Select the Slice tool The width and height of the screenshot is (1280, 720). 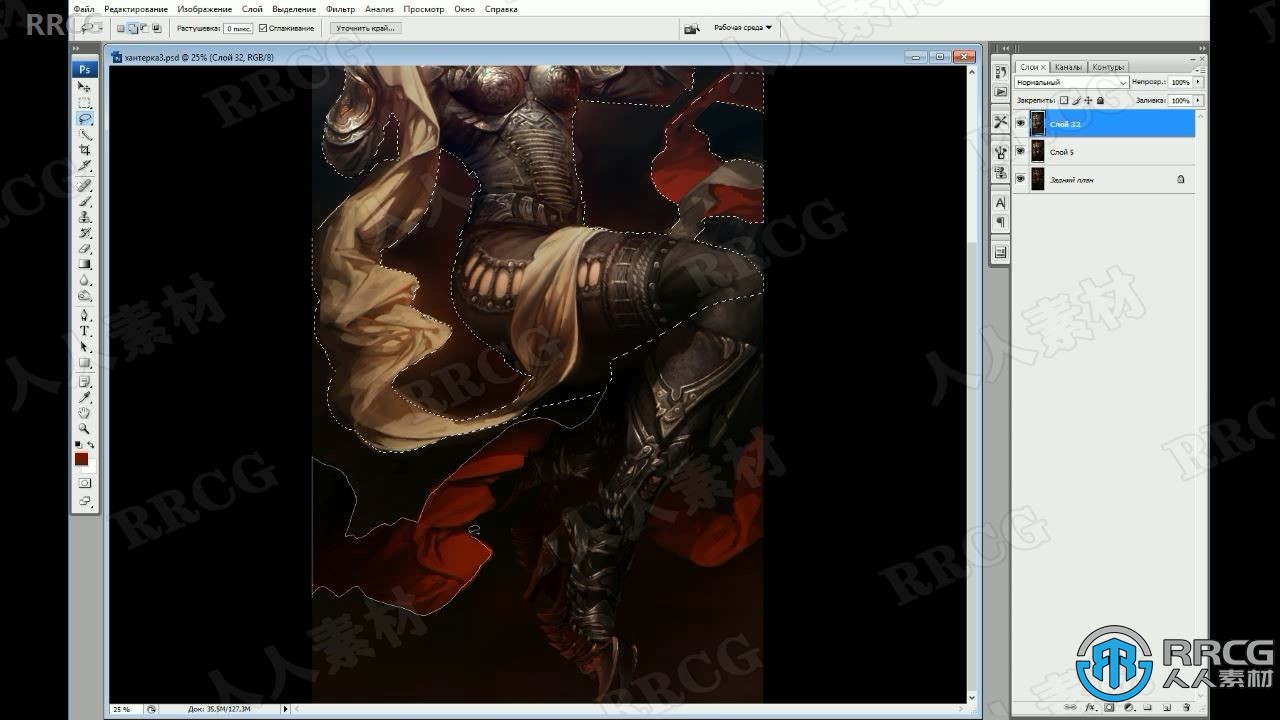85,165
